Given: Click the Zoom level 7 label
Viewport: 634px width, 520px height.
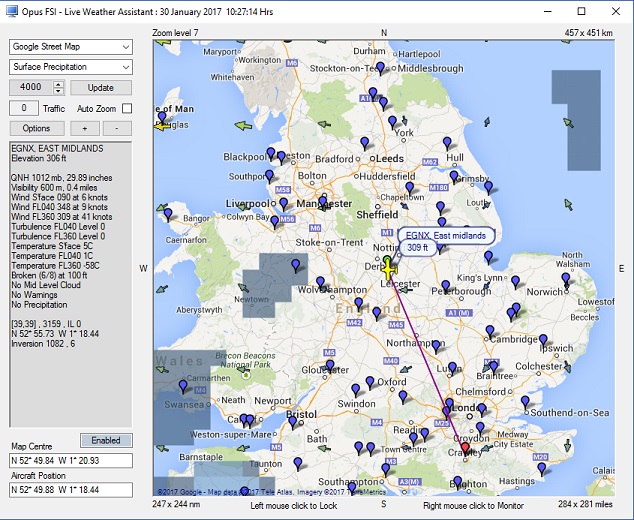Looking at the screenshot, I should (x=175, y=33).
